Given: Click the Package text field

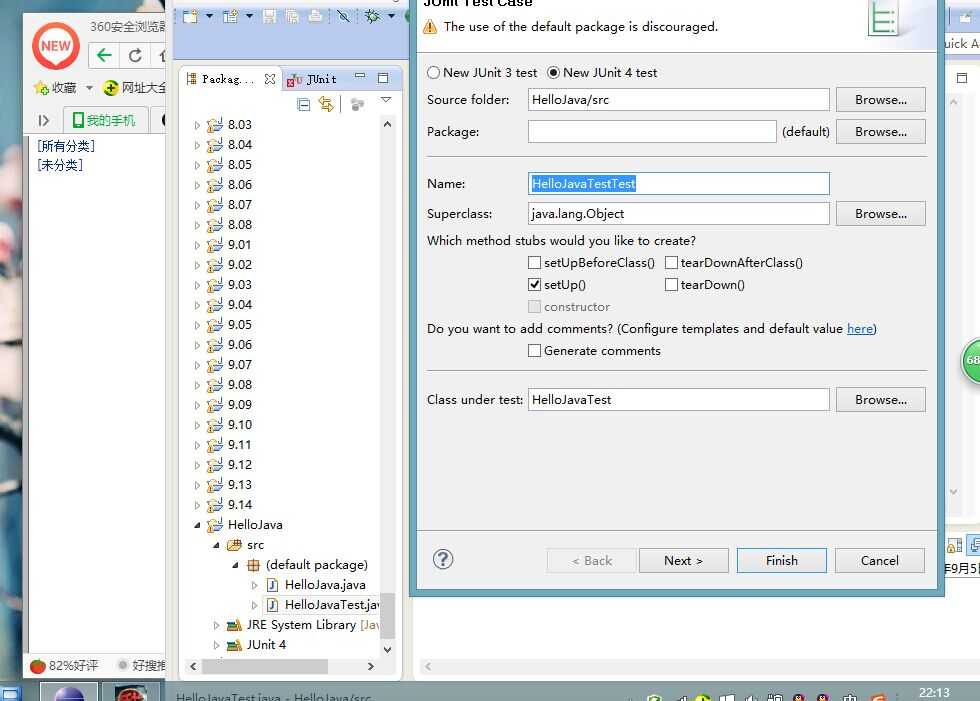Looking at the screenshot, I should pos(652,131).
